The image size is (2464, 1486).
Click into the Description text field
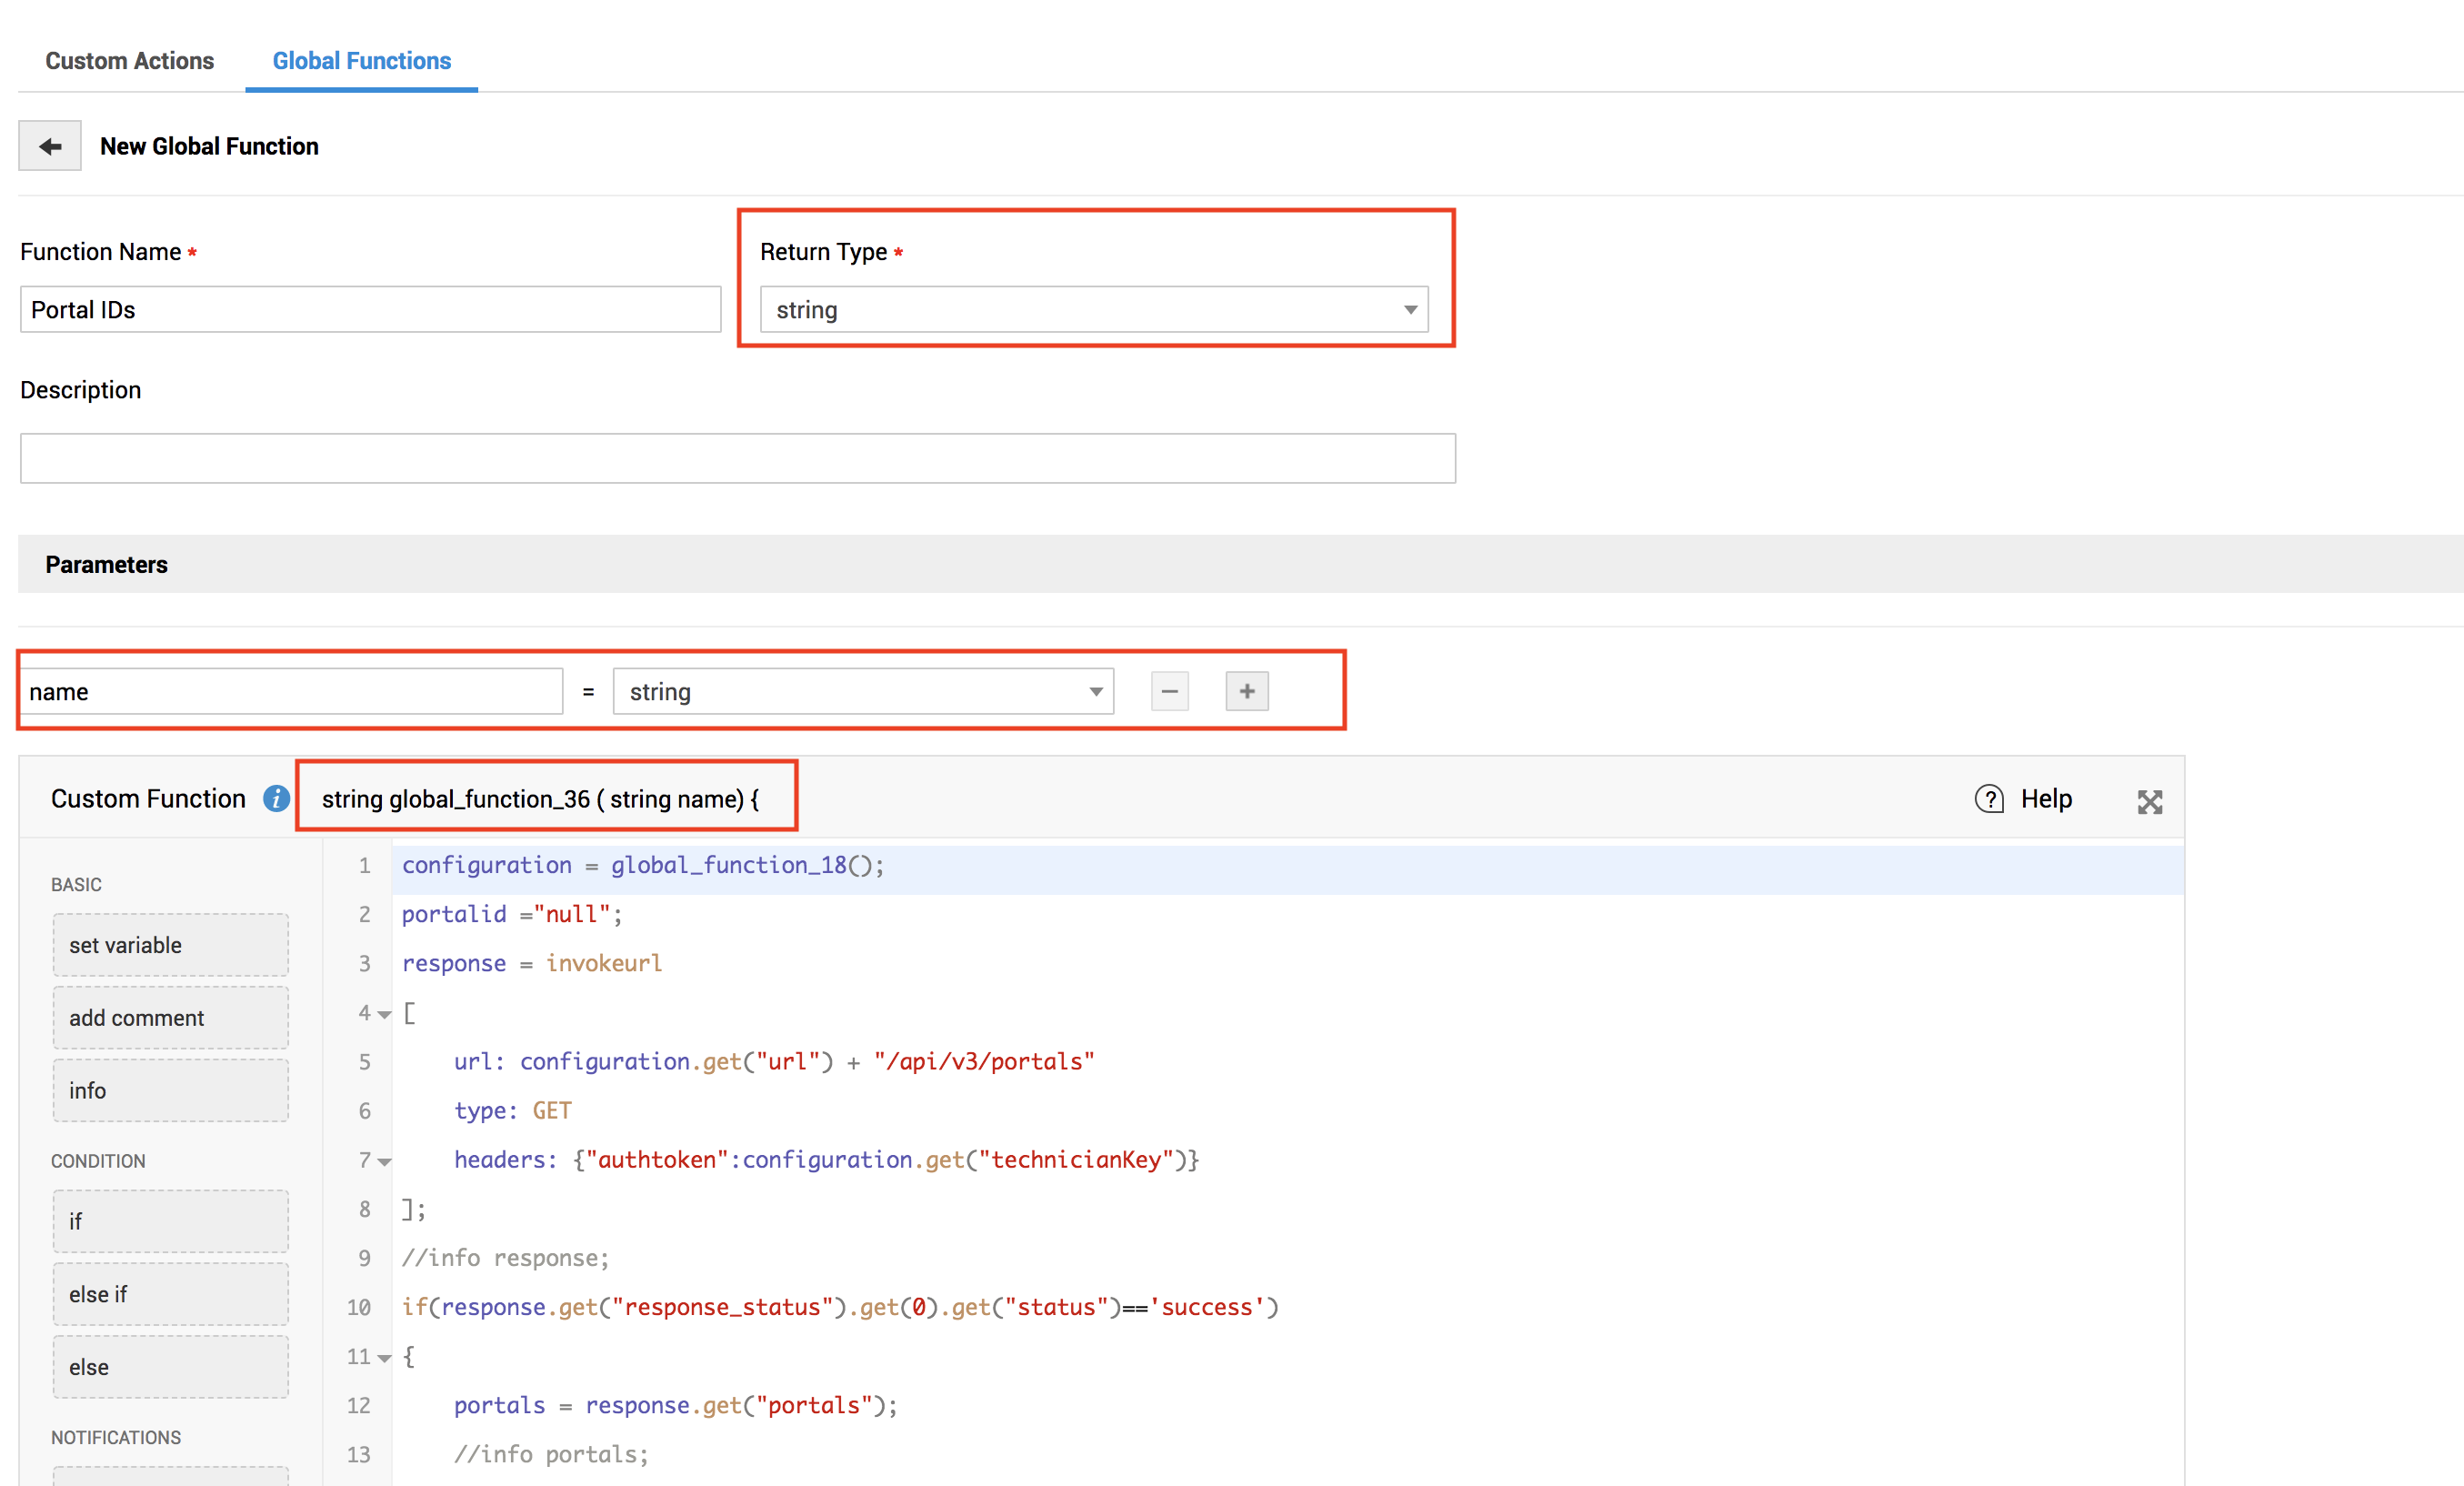[737, 459]
